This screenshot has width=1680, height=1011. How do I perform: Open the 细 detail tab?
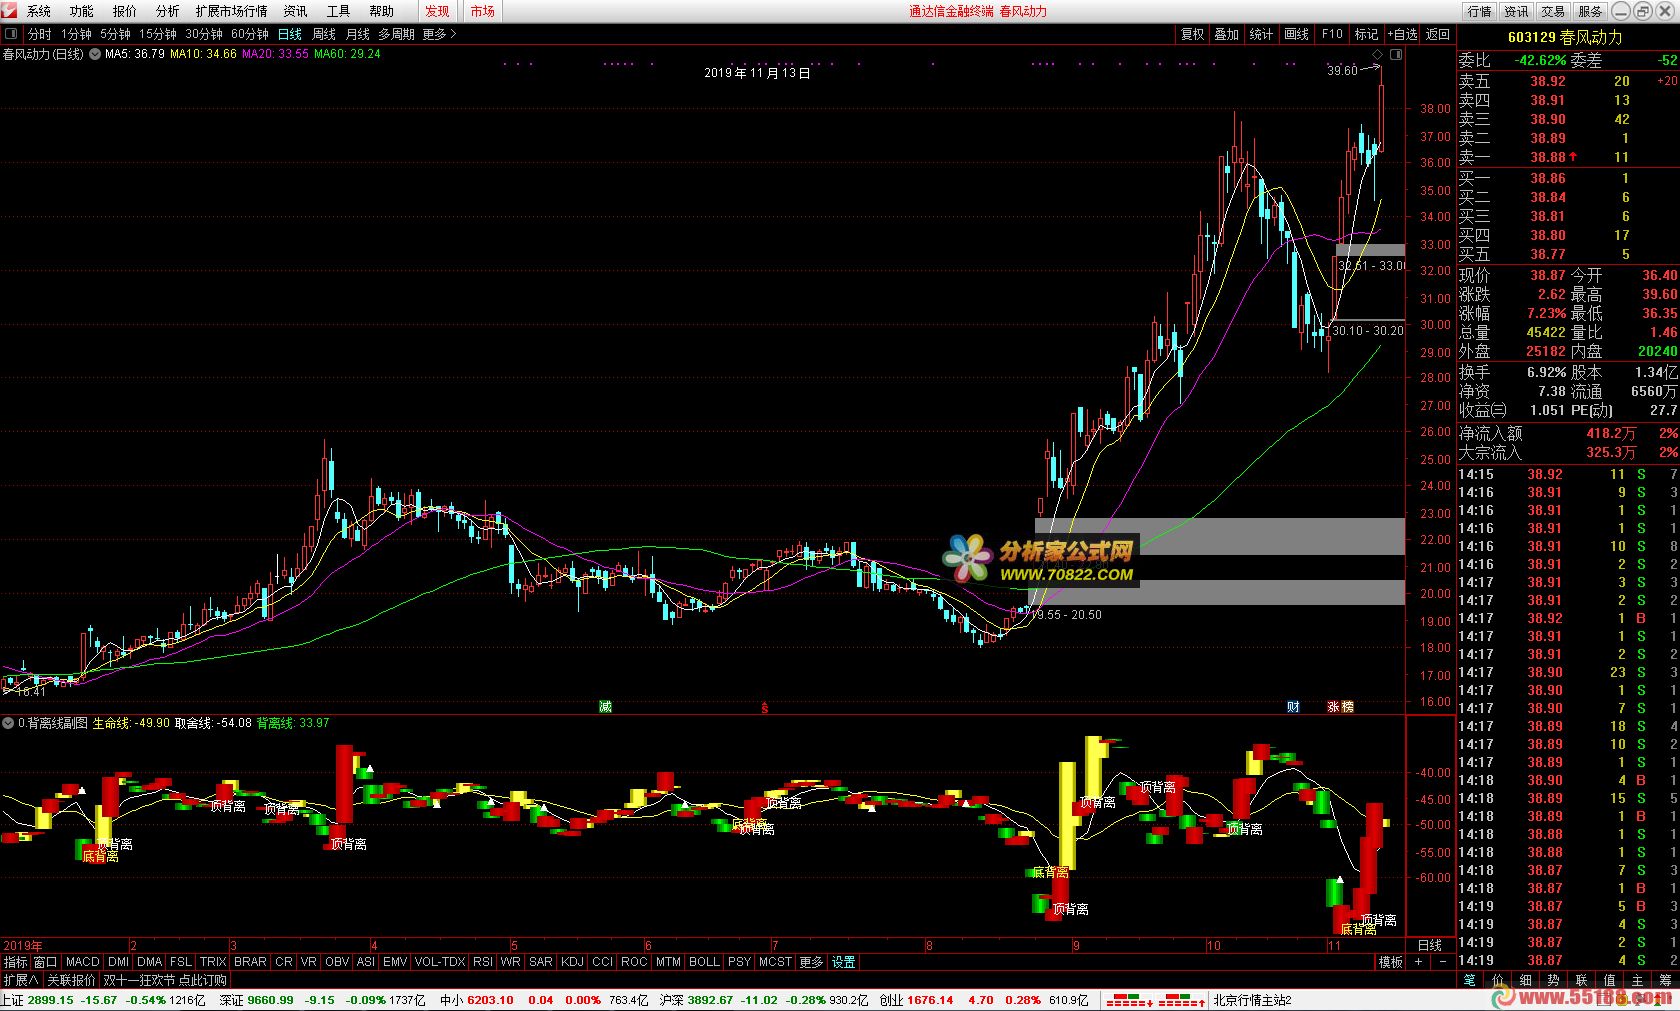[x=1526, y=980]
